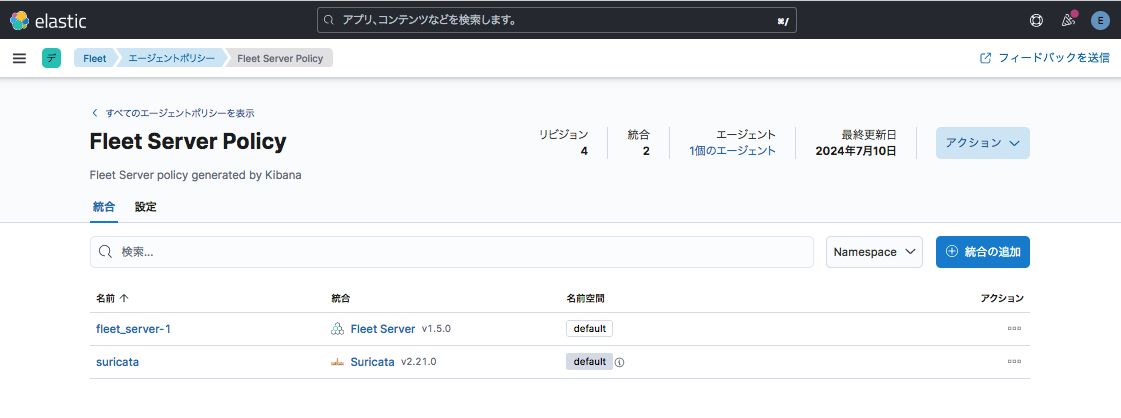Click info icon next to suricata namespace
1121x418 pixels.
pyautogui.click(x=620, y=362)
